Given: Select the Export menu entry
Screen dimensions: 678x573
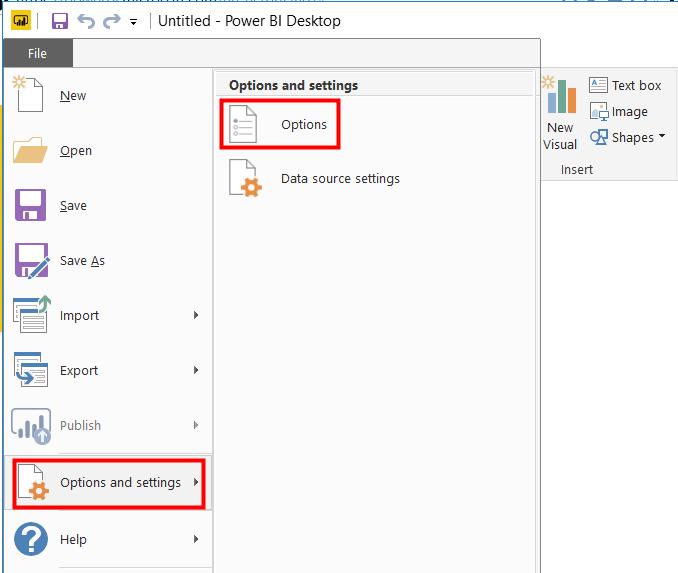Looking at the screenshot, I should coord(79,370).
